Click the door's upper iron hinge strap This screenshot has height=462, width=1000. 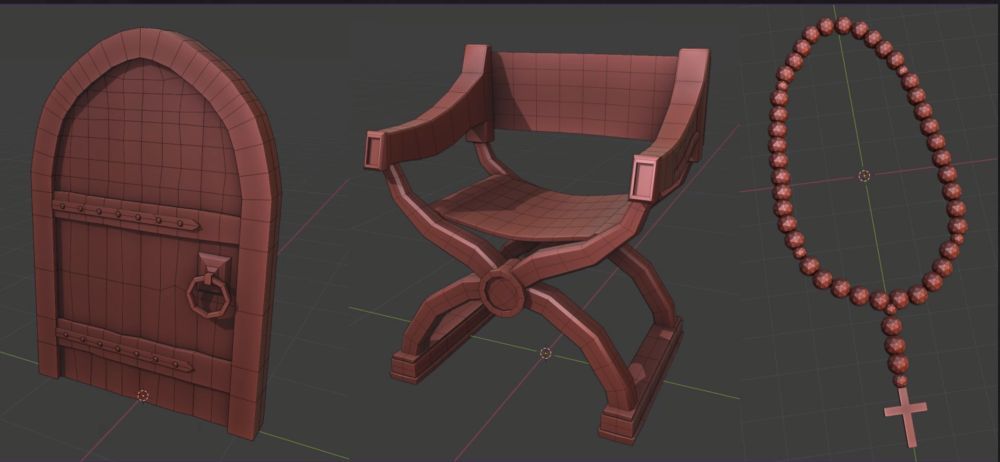(x=126, y=214)
